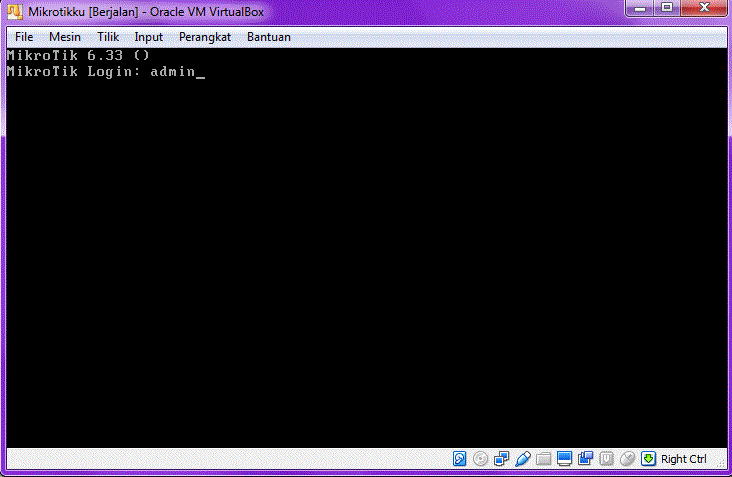Open the shared folders status icon
This screenshot has height=477, width=732.
(543, 459)
